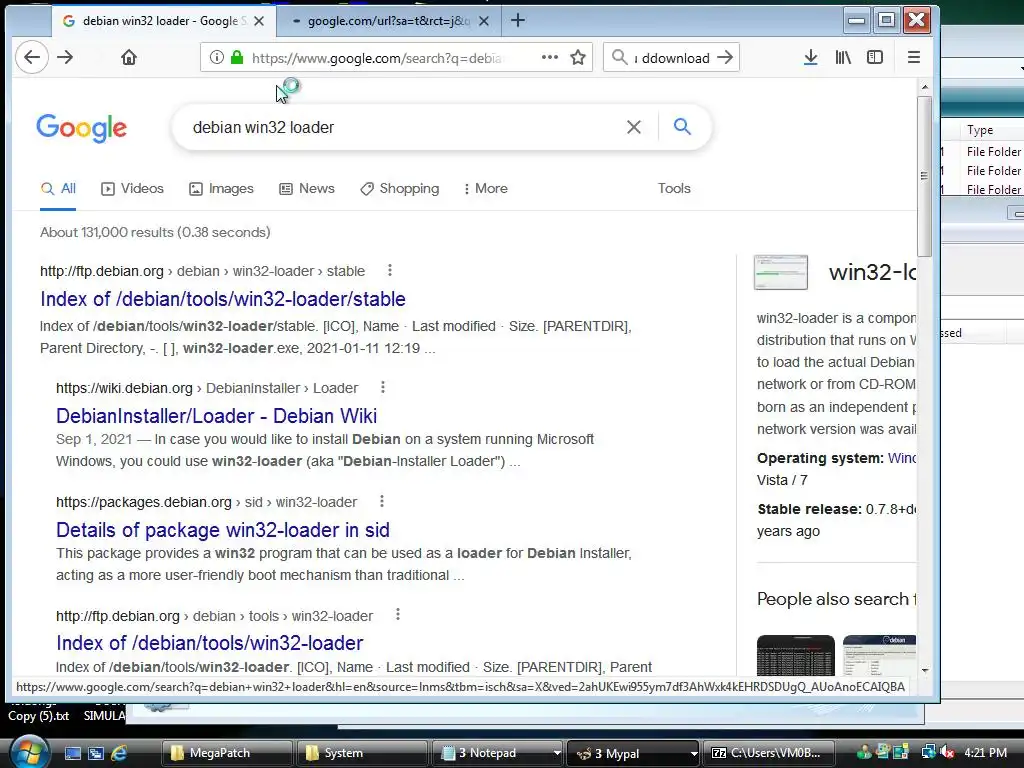Open Details of package win32-loader in sid
This screenshot has width=1024, height=768.
tap(223, 530)
